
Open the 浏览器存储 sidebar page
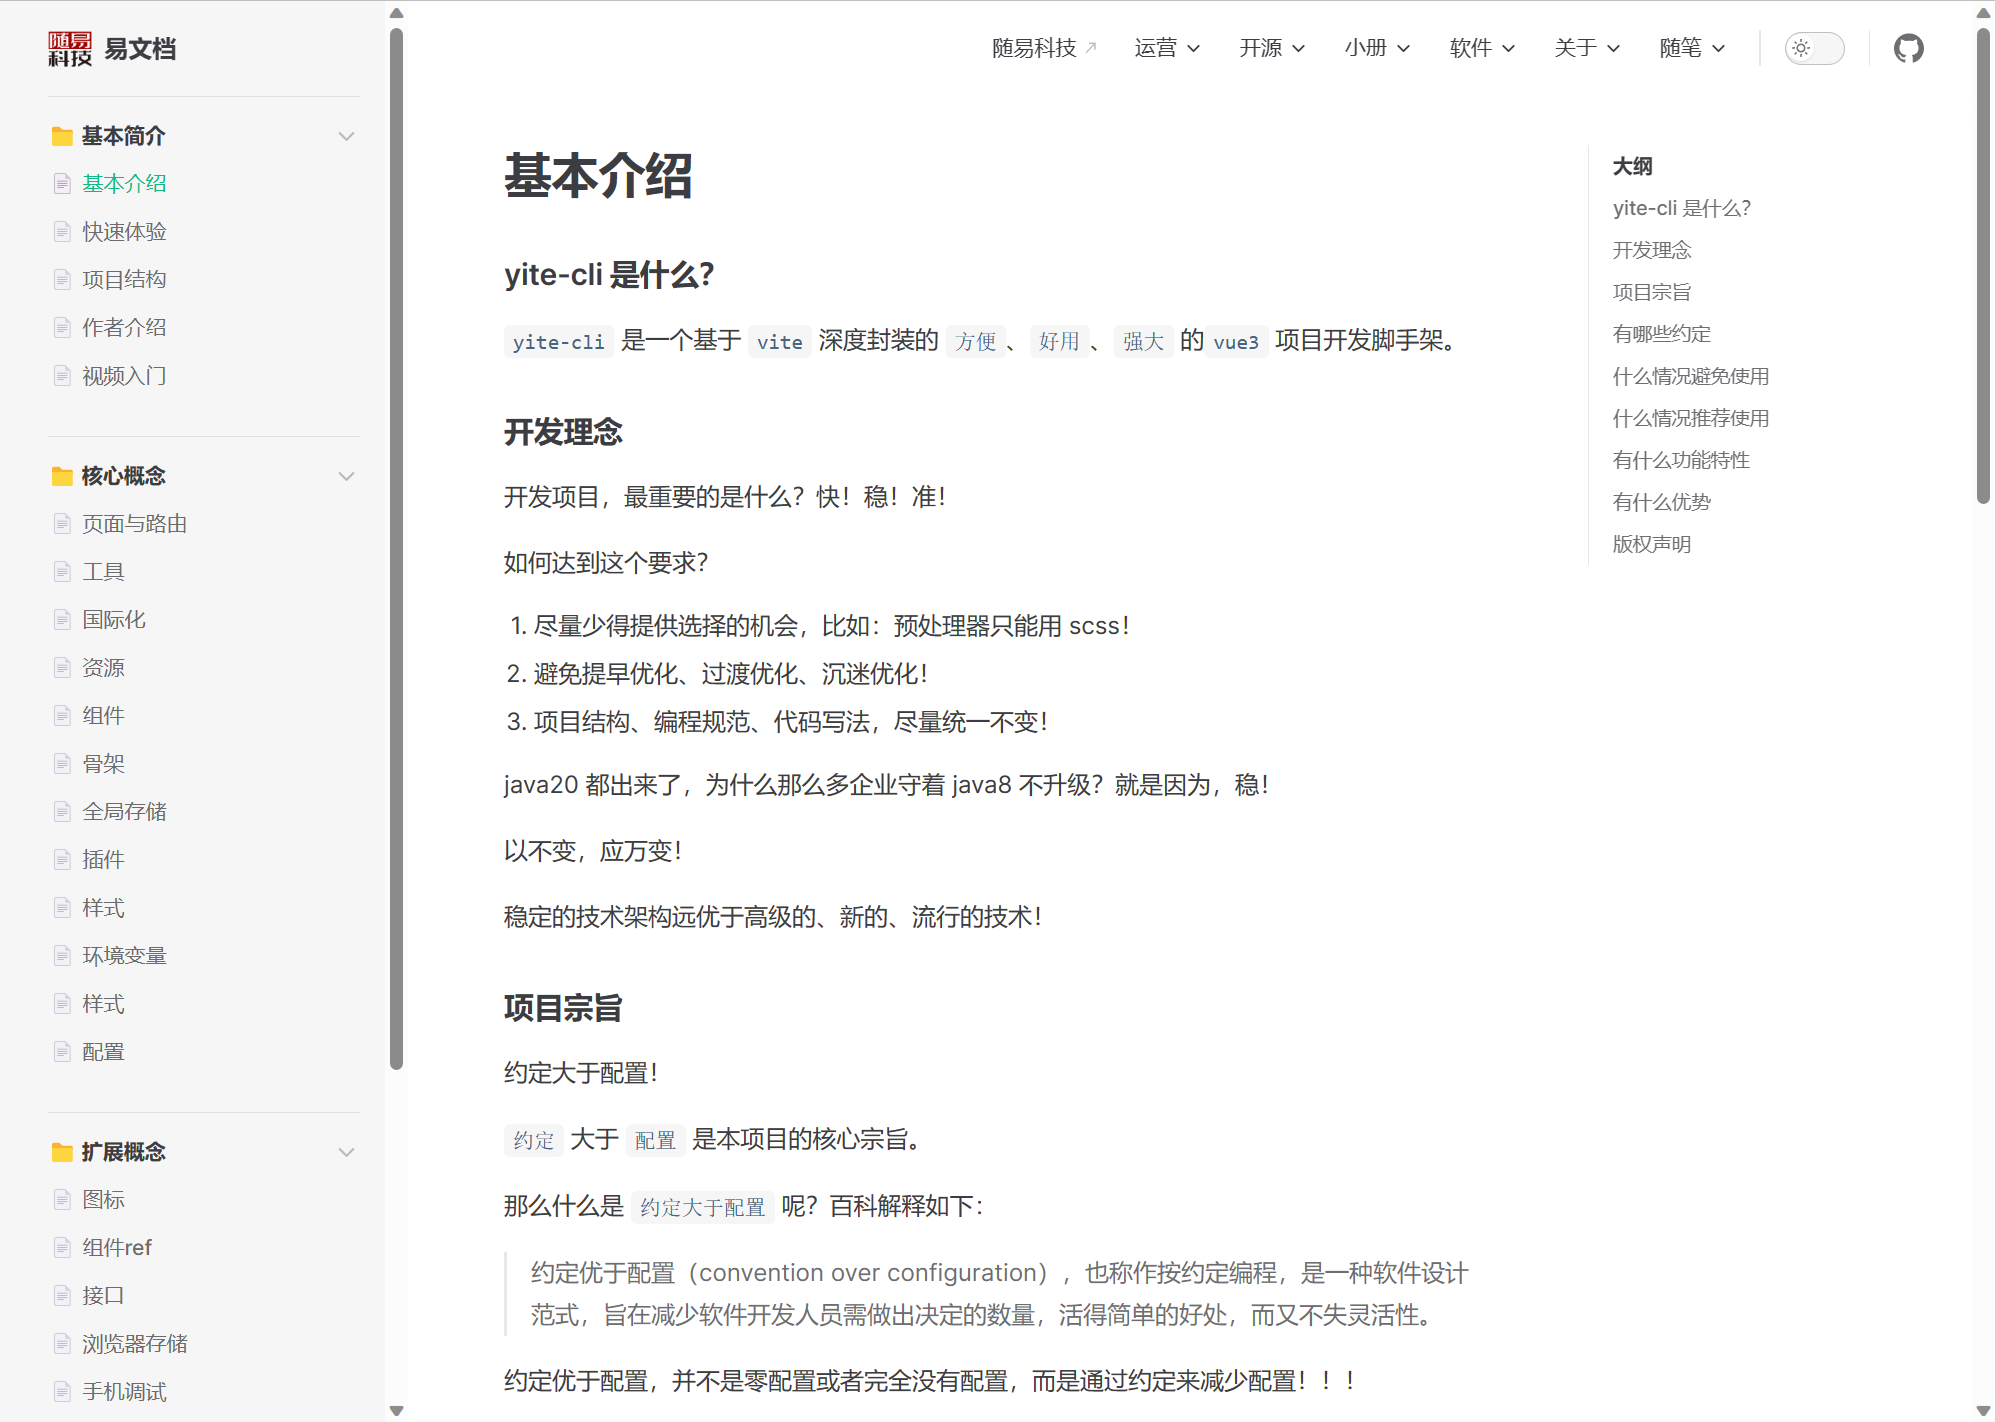point(134,1344)
